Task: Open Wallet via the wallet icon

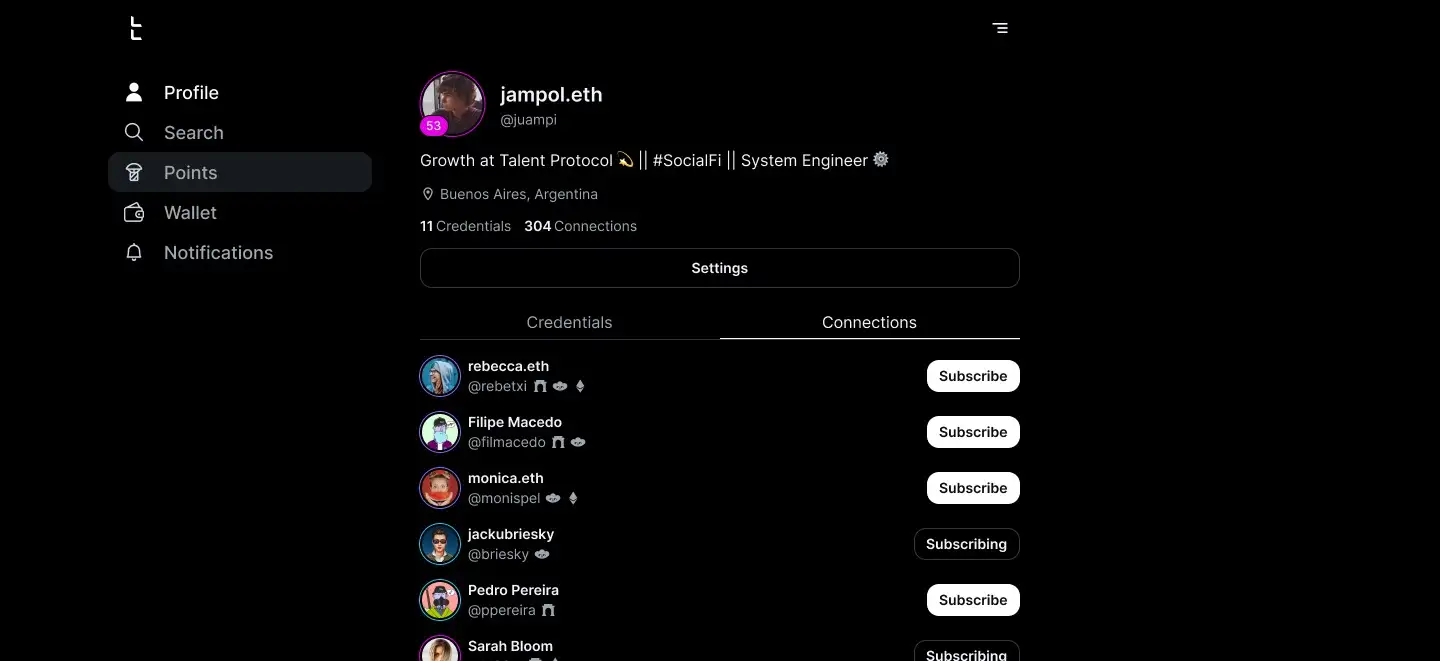Action: 134,212
